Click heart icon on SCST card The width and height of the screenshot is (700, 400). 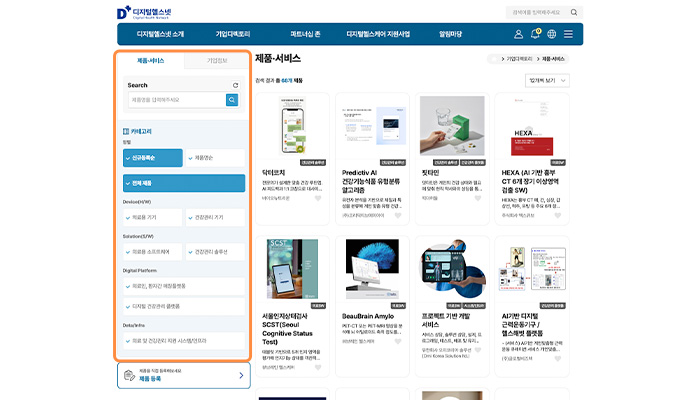[x=318, y=367]
